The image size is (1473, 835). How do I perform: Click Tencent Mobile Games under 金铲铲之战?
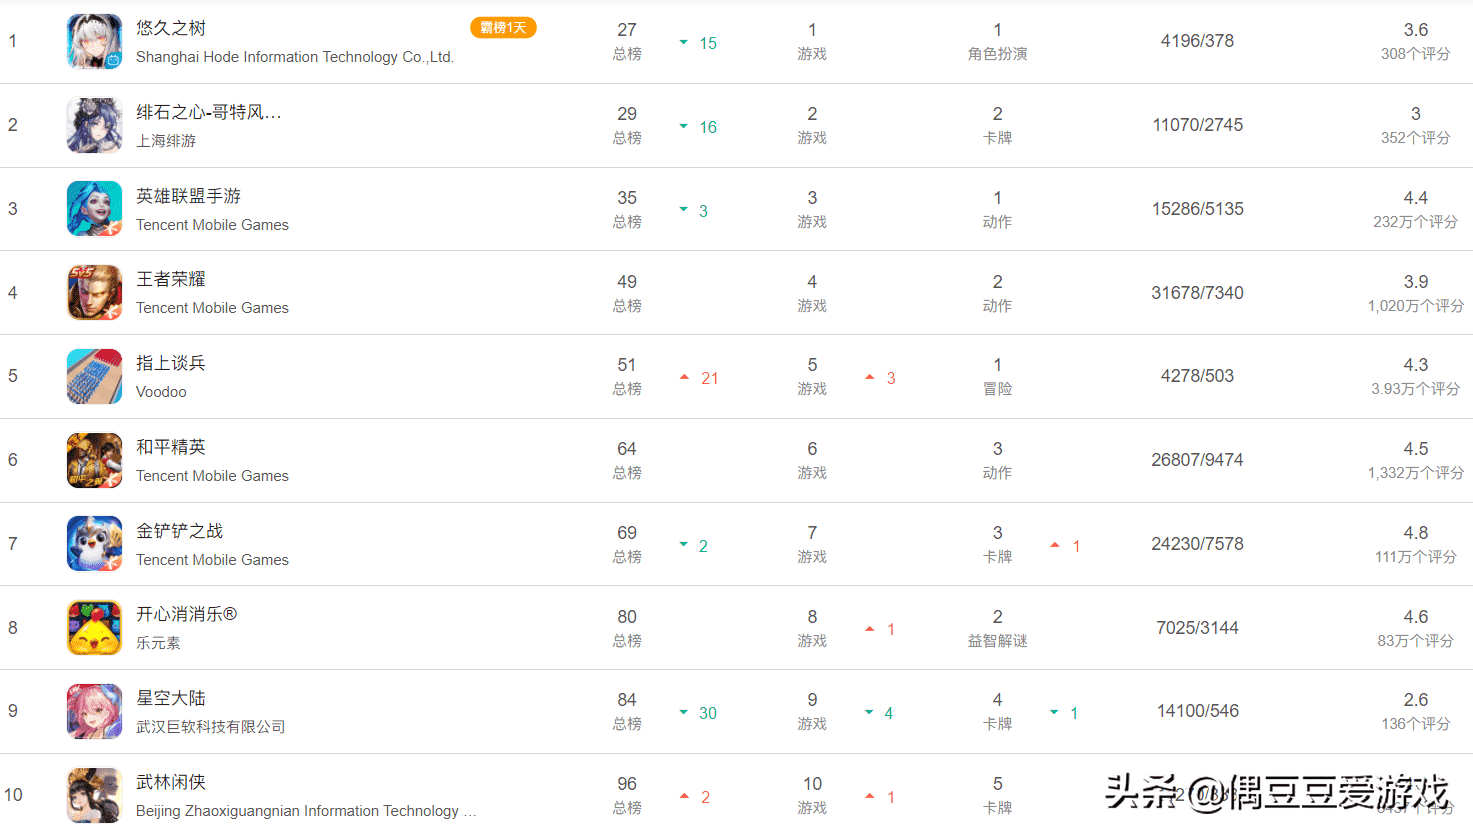(212, 560)
